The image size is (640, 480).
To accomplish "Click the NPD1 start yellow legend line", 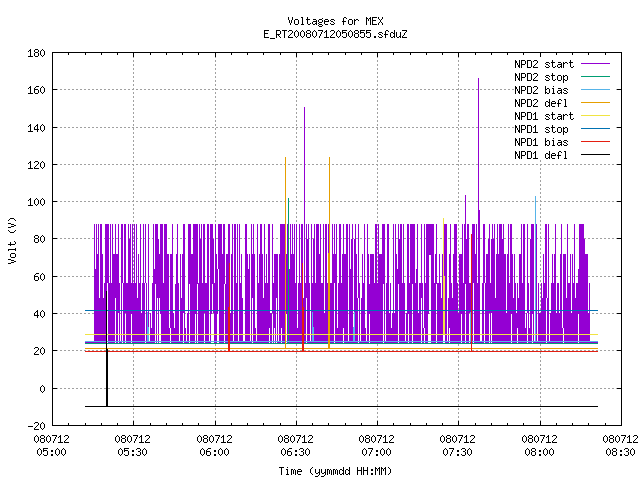I will tap(595, 116).
